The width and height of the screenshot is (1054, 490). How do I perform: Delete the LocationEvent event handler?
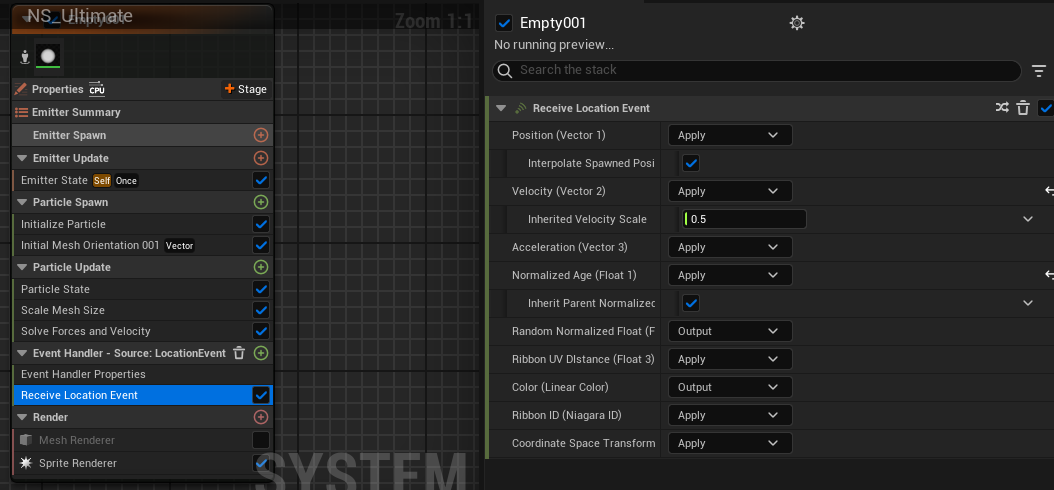(239, 353)
